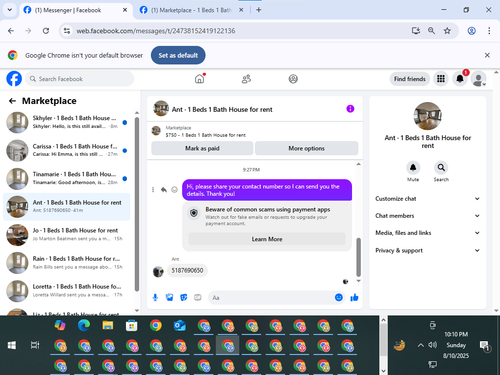The height and width of the screenshot is (375, 500).
Task: Open the emoji picker in message box
Action: point(339,297)
